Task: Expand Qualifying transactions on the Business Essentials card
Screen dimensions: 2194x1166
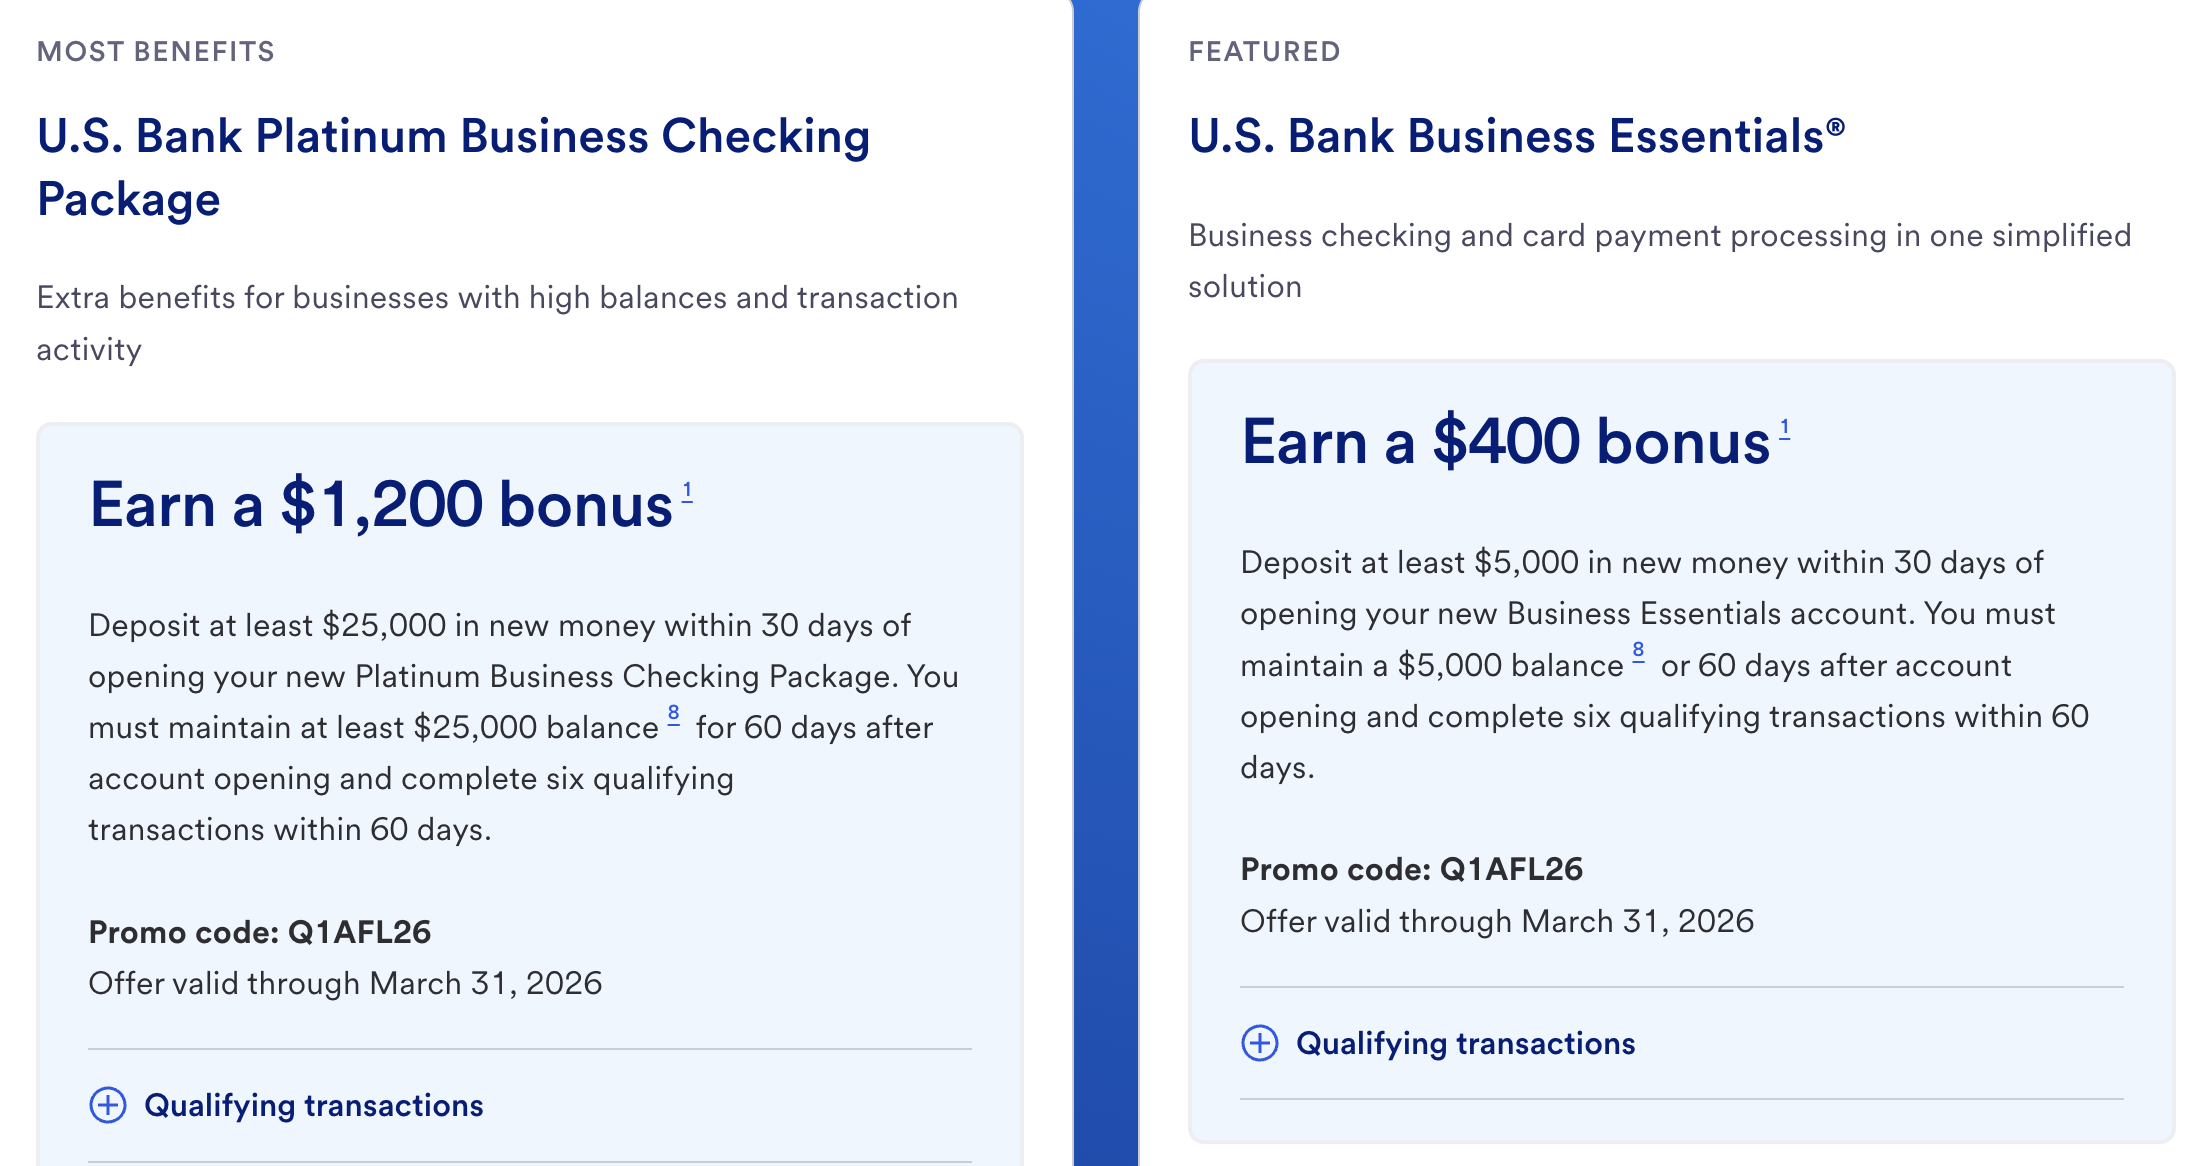Action: point(1466,1043)
